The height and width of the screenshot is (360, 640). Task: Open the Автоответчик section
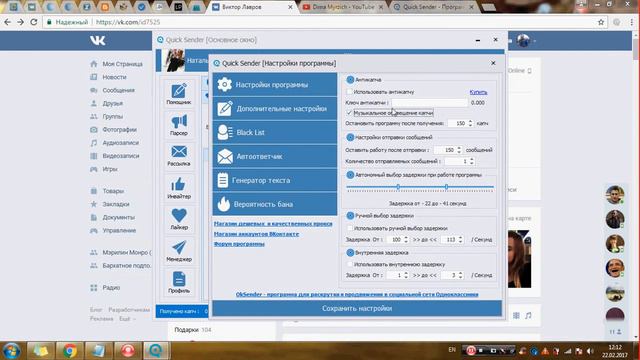pyautogui.click(x=275, y=156)
